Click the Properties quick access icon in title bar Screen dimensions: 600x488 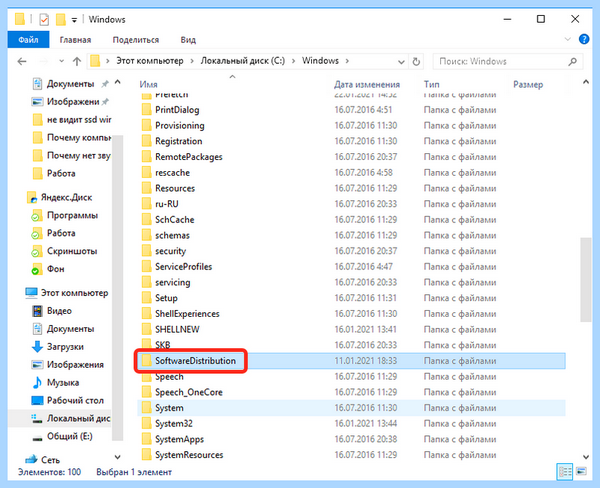point(44,19)
